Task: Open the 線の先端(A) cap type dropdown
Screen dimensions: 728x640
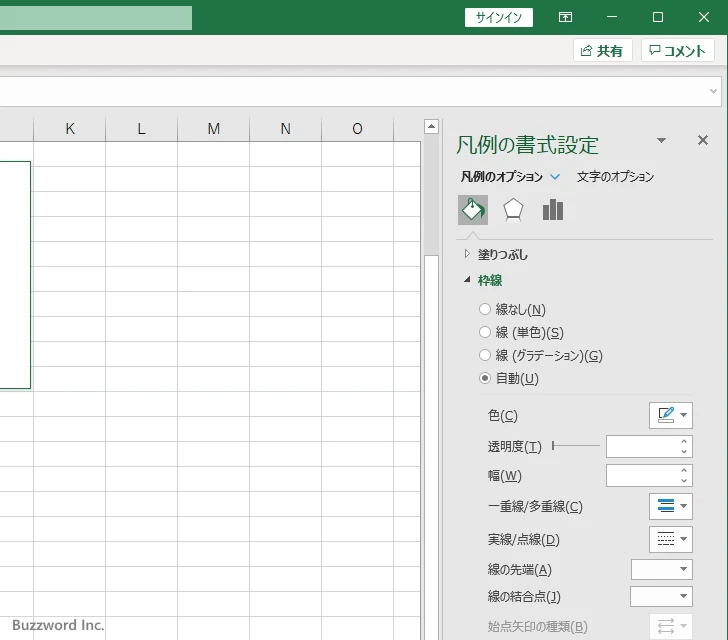Action: point(662,569)
